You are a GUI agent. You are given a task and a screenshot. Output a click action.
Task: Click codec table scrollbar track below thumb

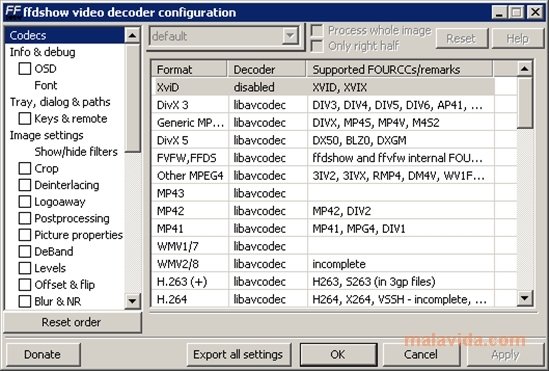[524, 209]
